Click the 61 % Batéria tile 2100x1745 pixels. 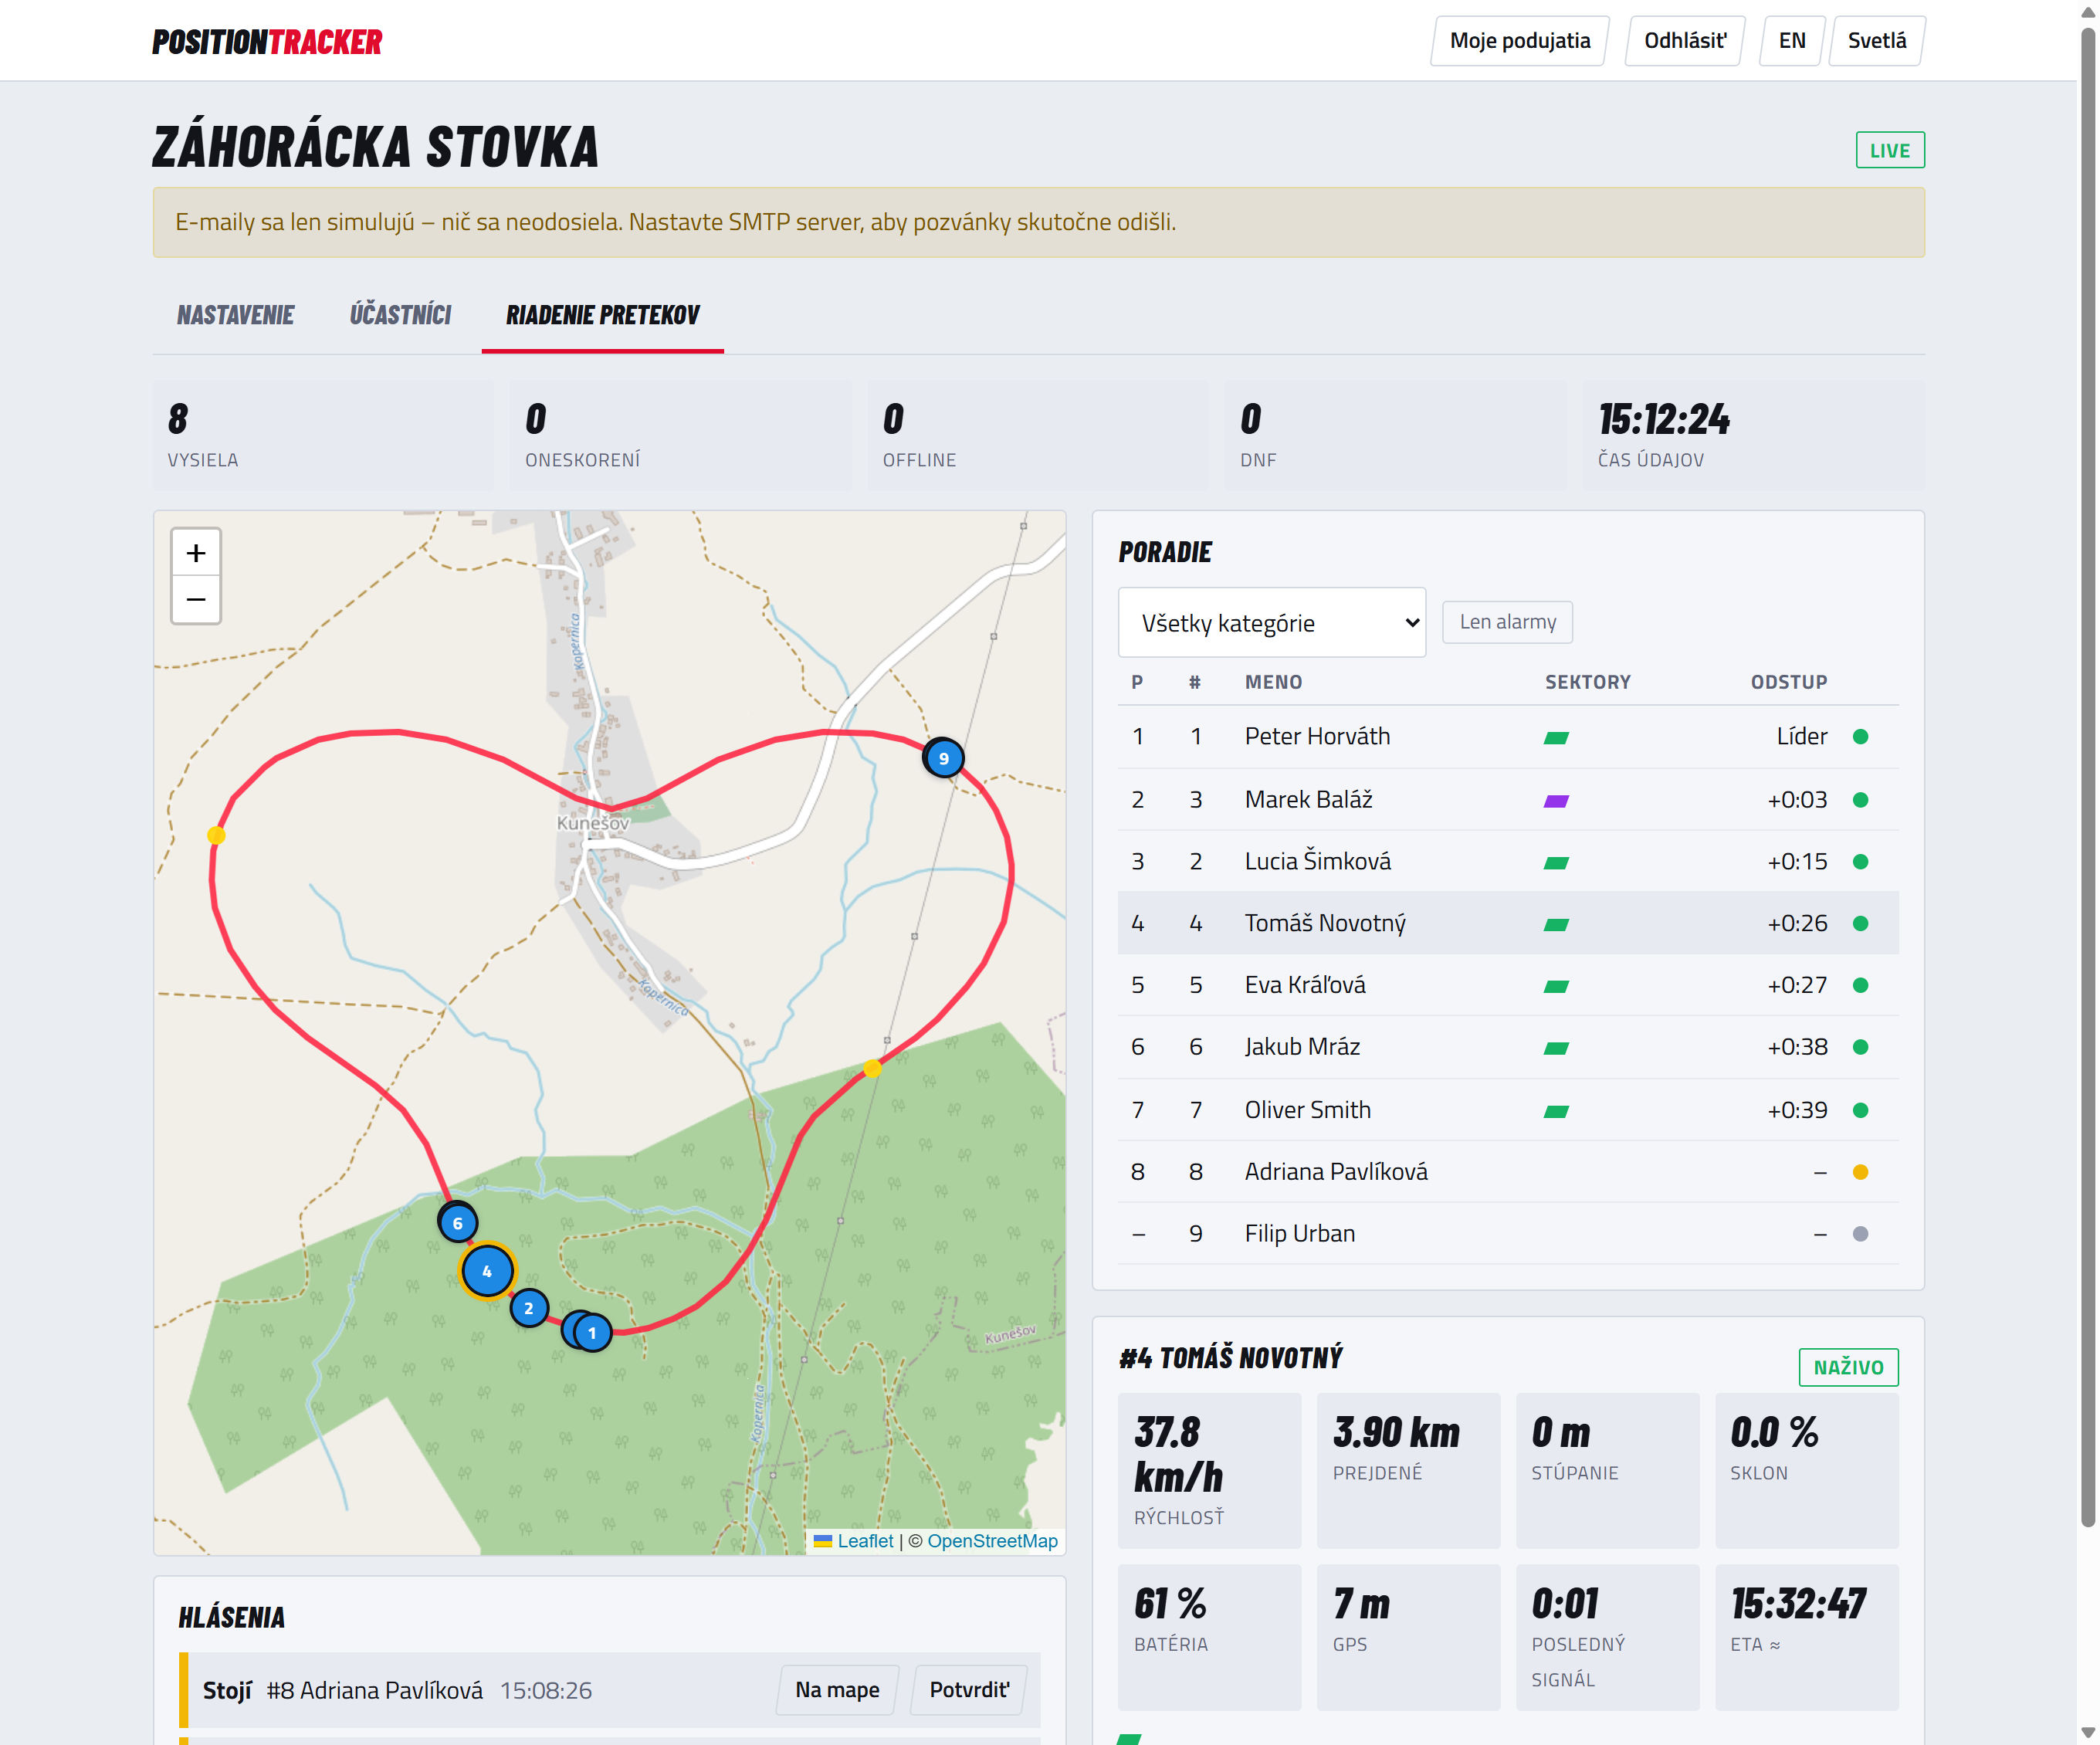click(x=1209, y=1638)
